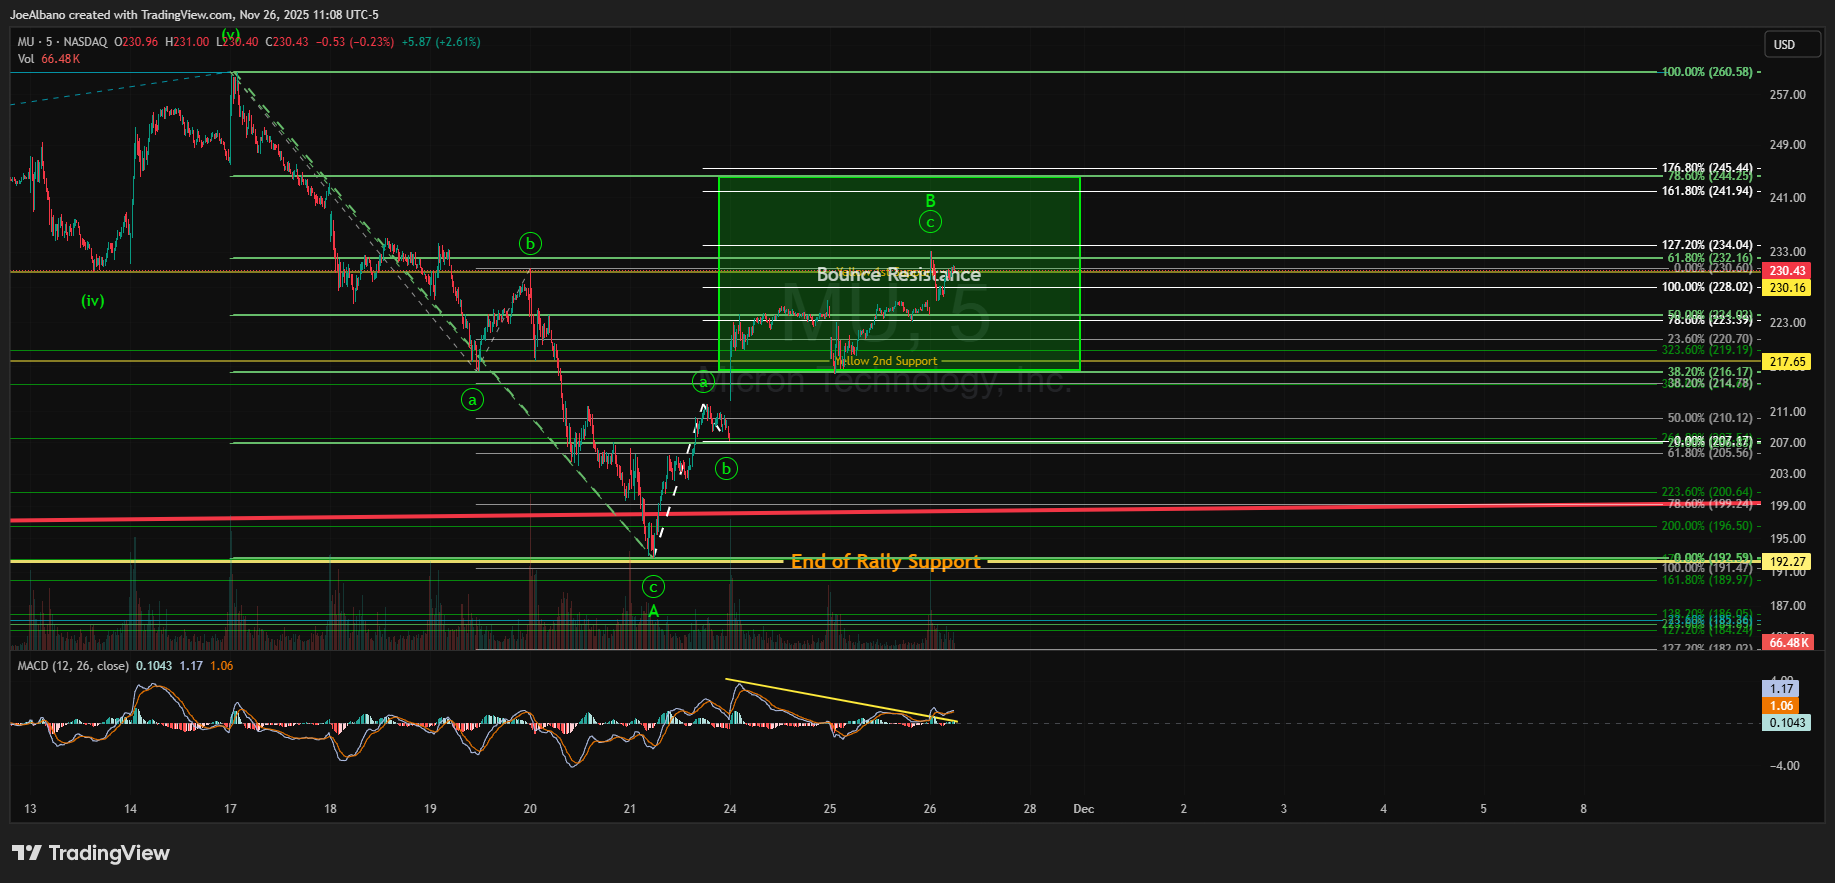The height and width of the screenshot is (883, 1835).
Task: Click the 257.00 price axis tick
Action: (x=1788, y=95)
